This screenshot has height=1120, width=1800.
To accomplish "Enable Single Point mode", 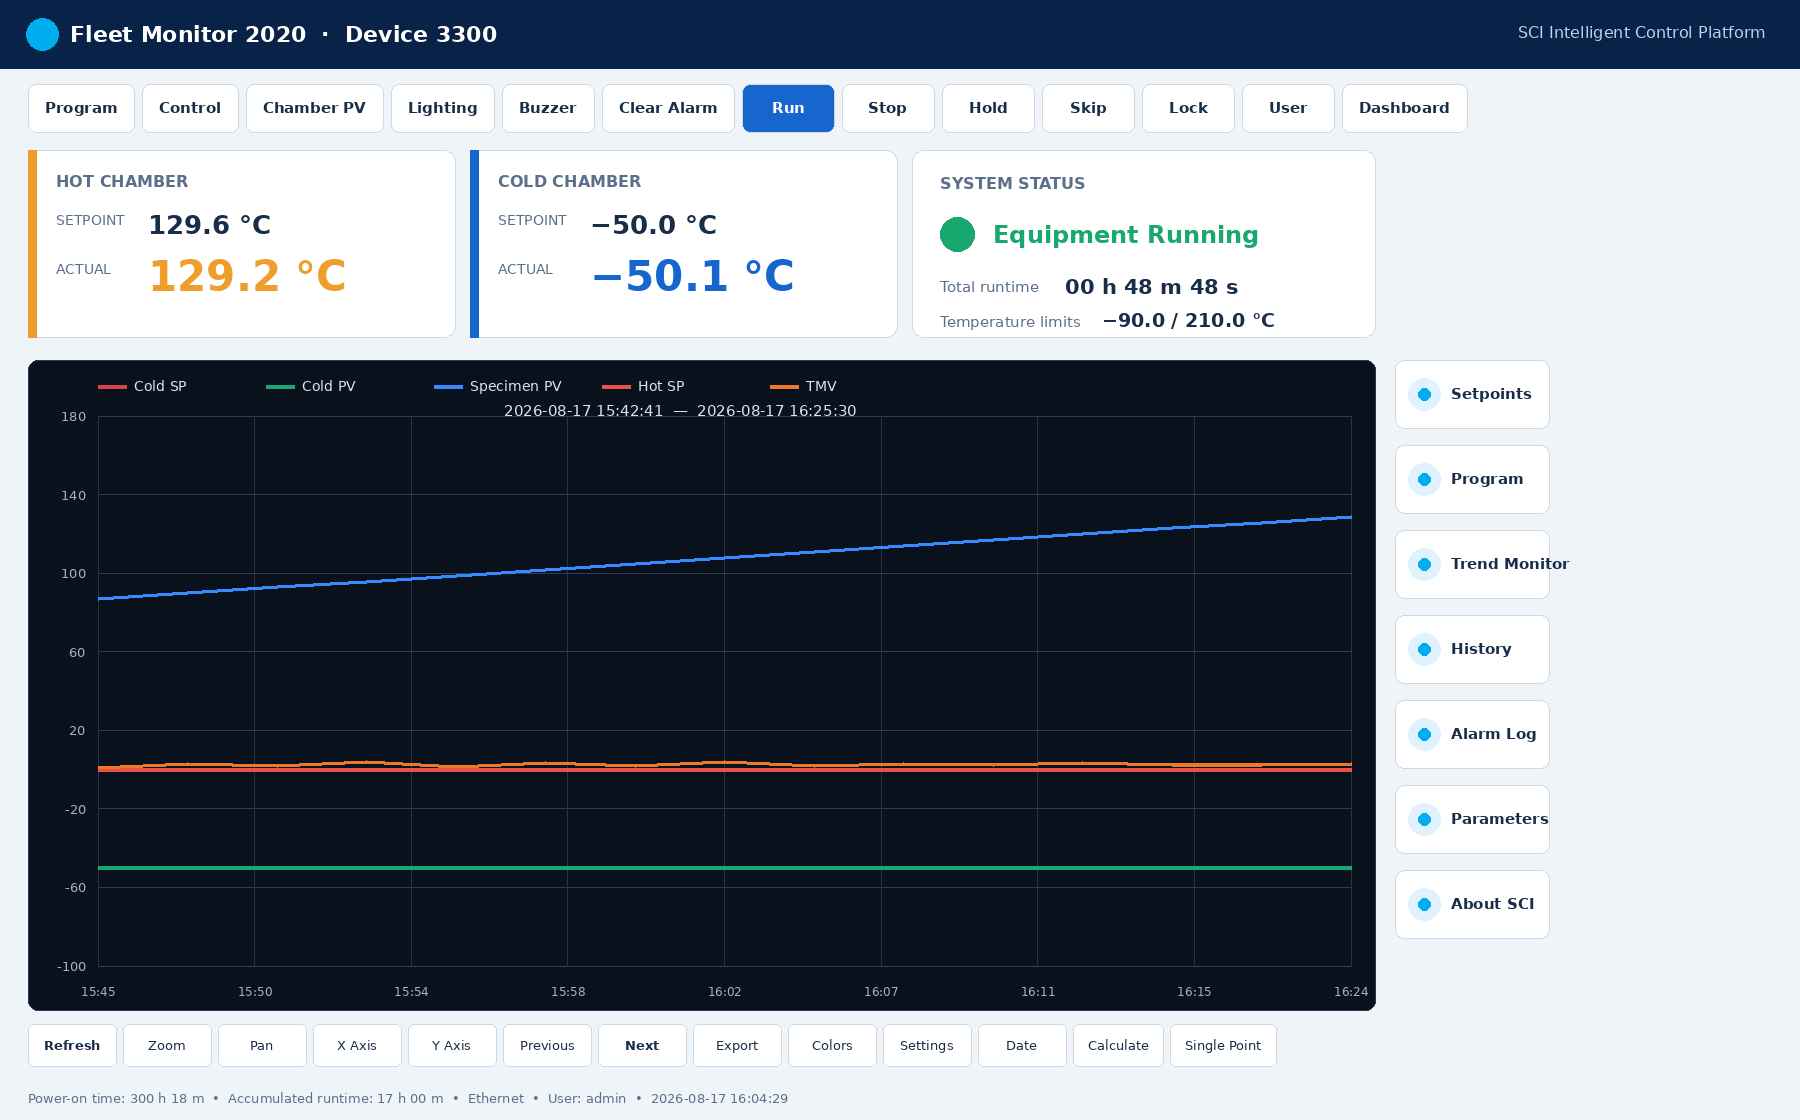I will 1223,1045.
